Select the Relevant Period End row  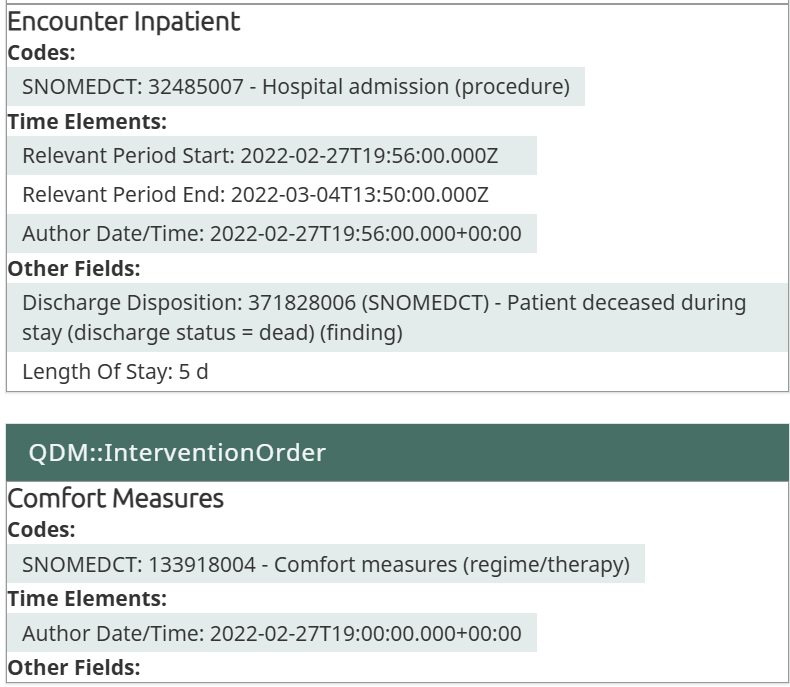pyautogui.click(x=255, y=194)
